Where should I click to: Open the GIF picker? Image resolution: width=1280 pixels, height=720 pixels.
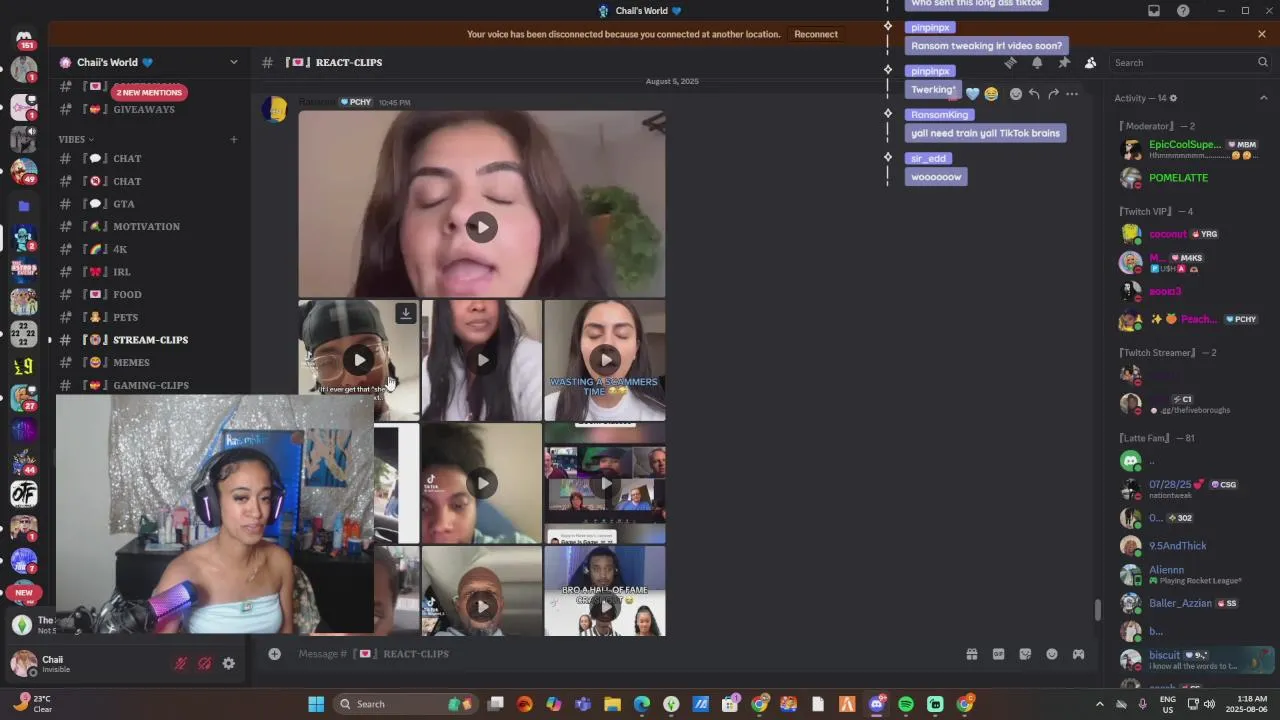click(998, 654)
